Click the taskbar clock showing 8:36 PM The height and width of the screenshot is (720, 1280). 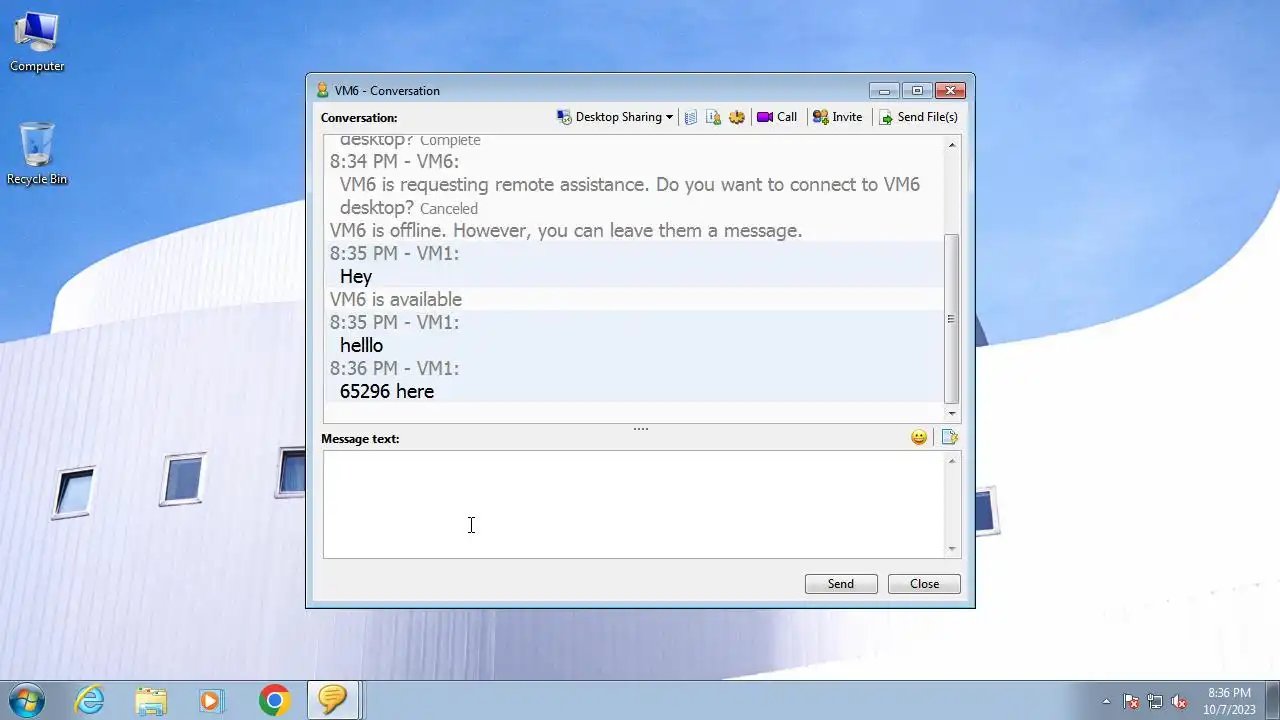pyautogui.click(x=1229, y=701)
